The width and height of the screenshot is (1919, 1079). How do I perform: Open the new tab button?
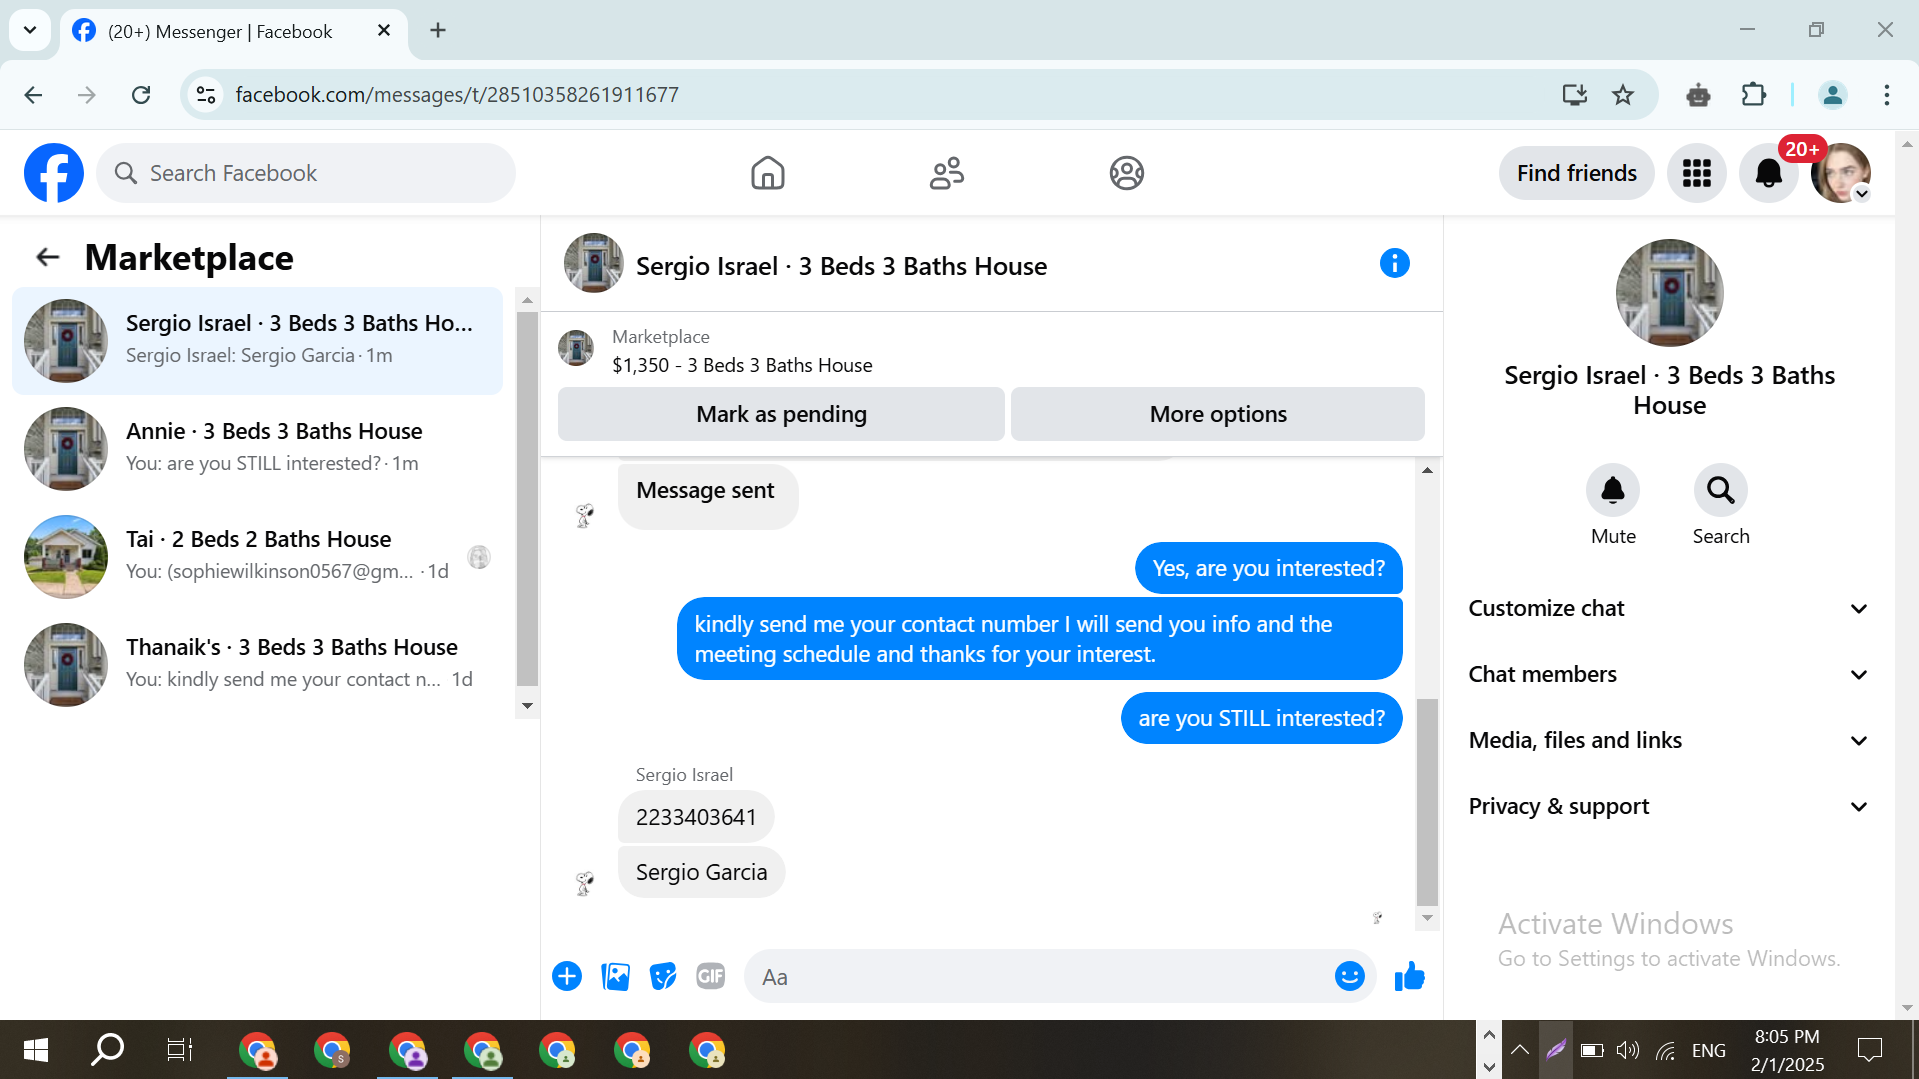(x=438, y=30)
